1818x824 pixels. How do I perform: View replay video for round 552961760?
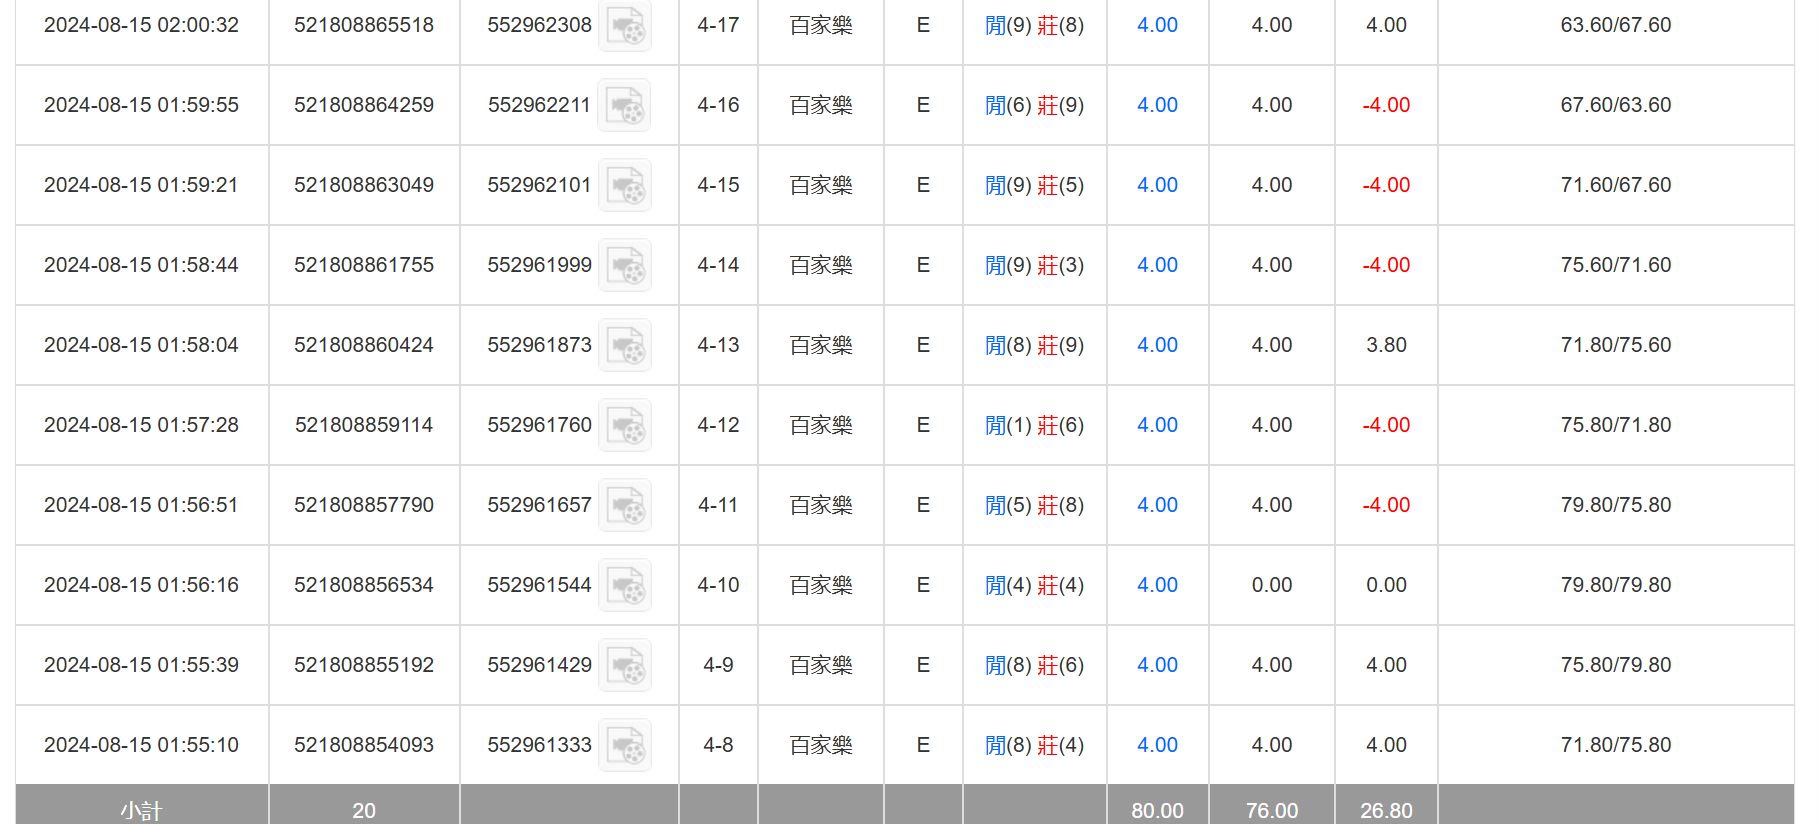625,426
